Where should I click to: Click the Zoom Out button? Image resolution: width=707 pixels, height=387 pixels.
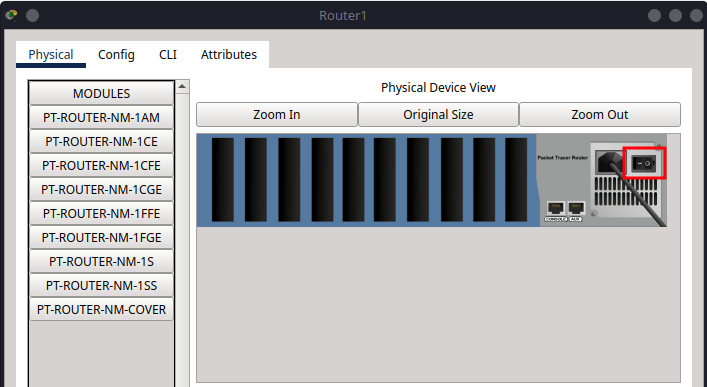click(x=600, y=115)
